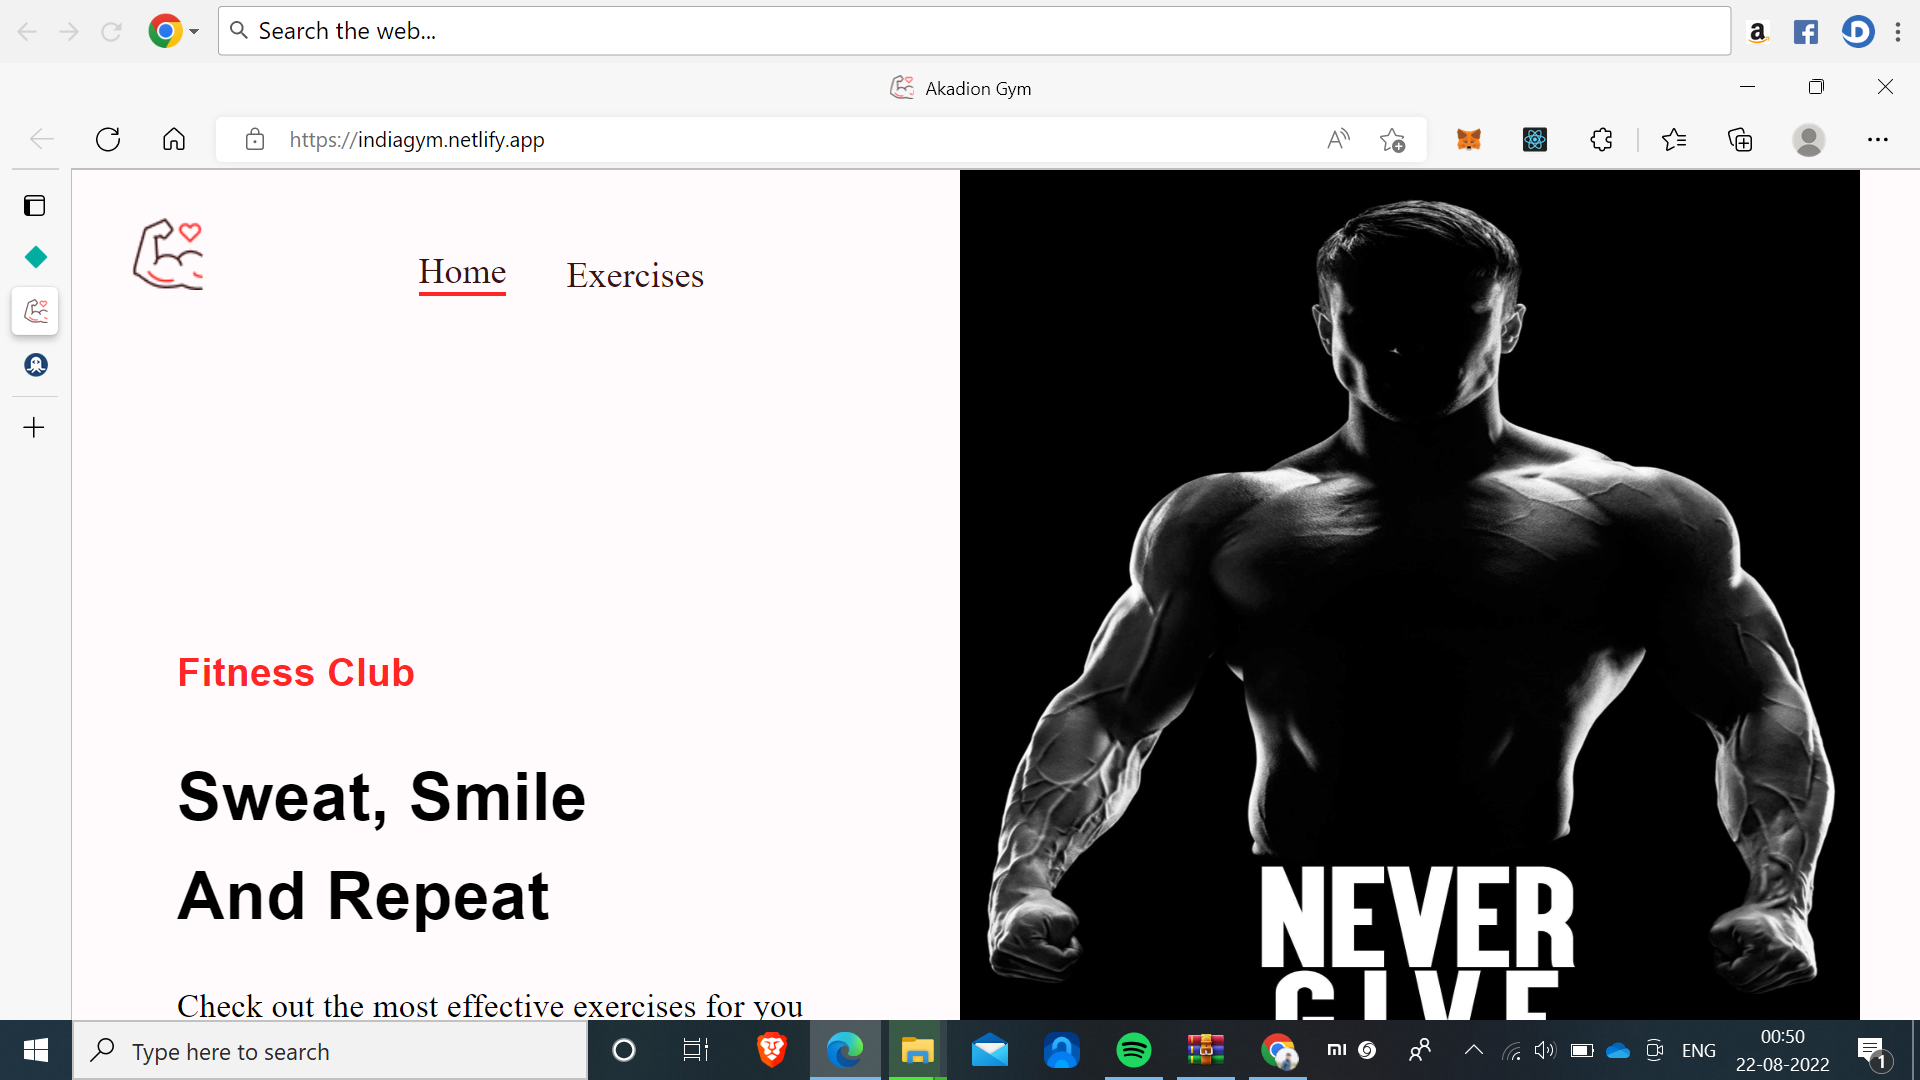
Task: Click the Search the web field
Action: (x=975, y=31)
